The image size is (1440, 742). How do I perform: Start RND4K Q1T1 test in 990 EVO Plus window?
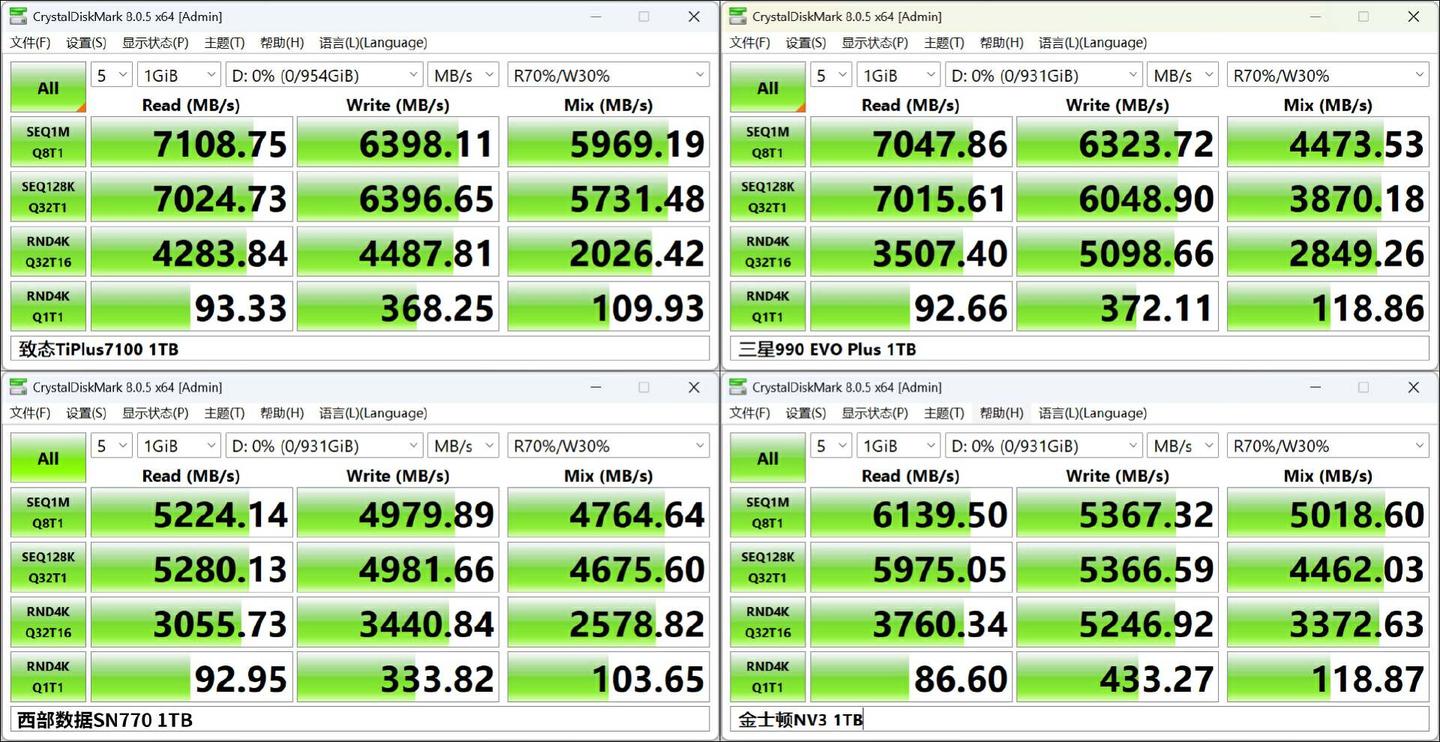click(x=767, y=306)
